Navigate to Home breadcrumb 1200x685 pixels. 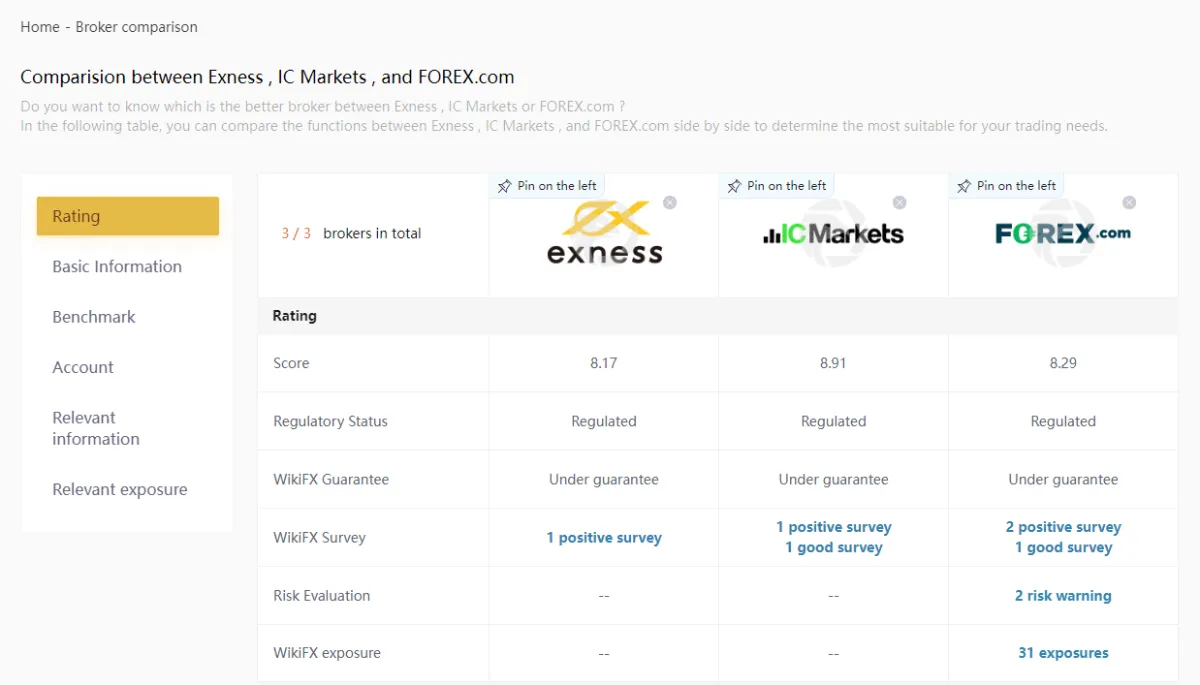40,27
